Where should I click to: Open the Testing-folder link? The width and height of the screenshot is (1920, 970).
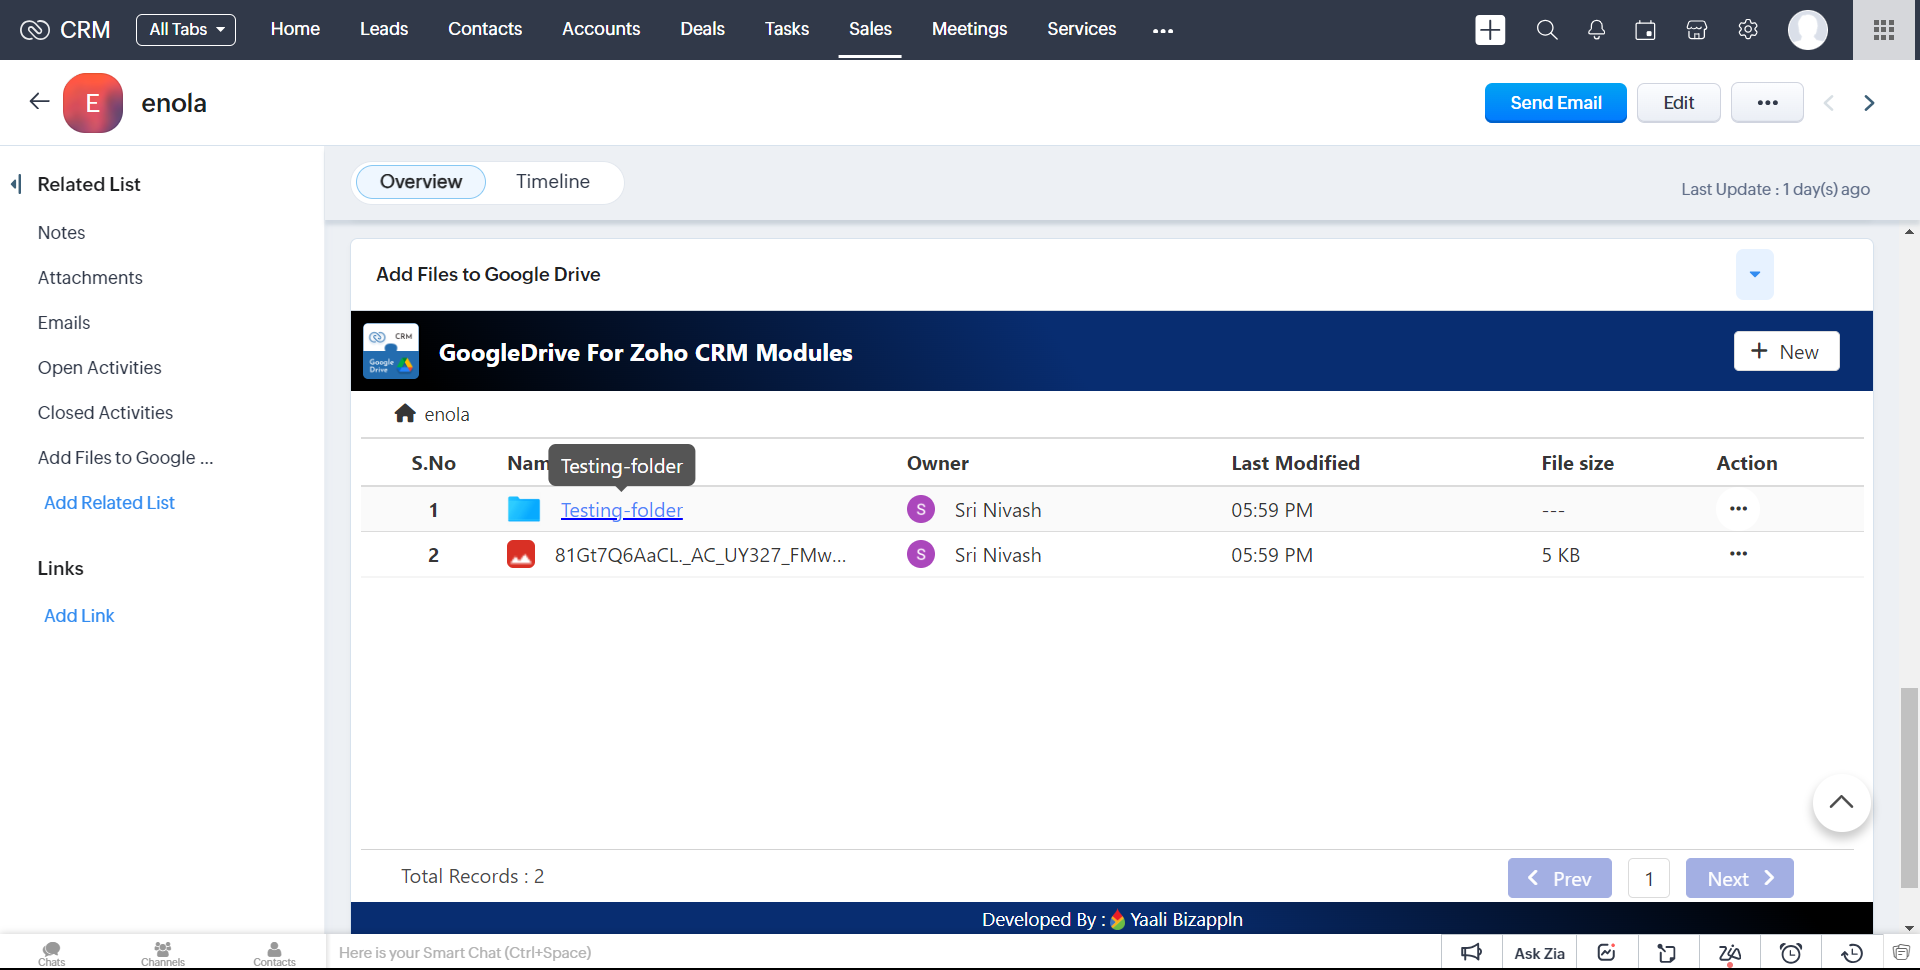(621, 510)
